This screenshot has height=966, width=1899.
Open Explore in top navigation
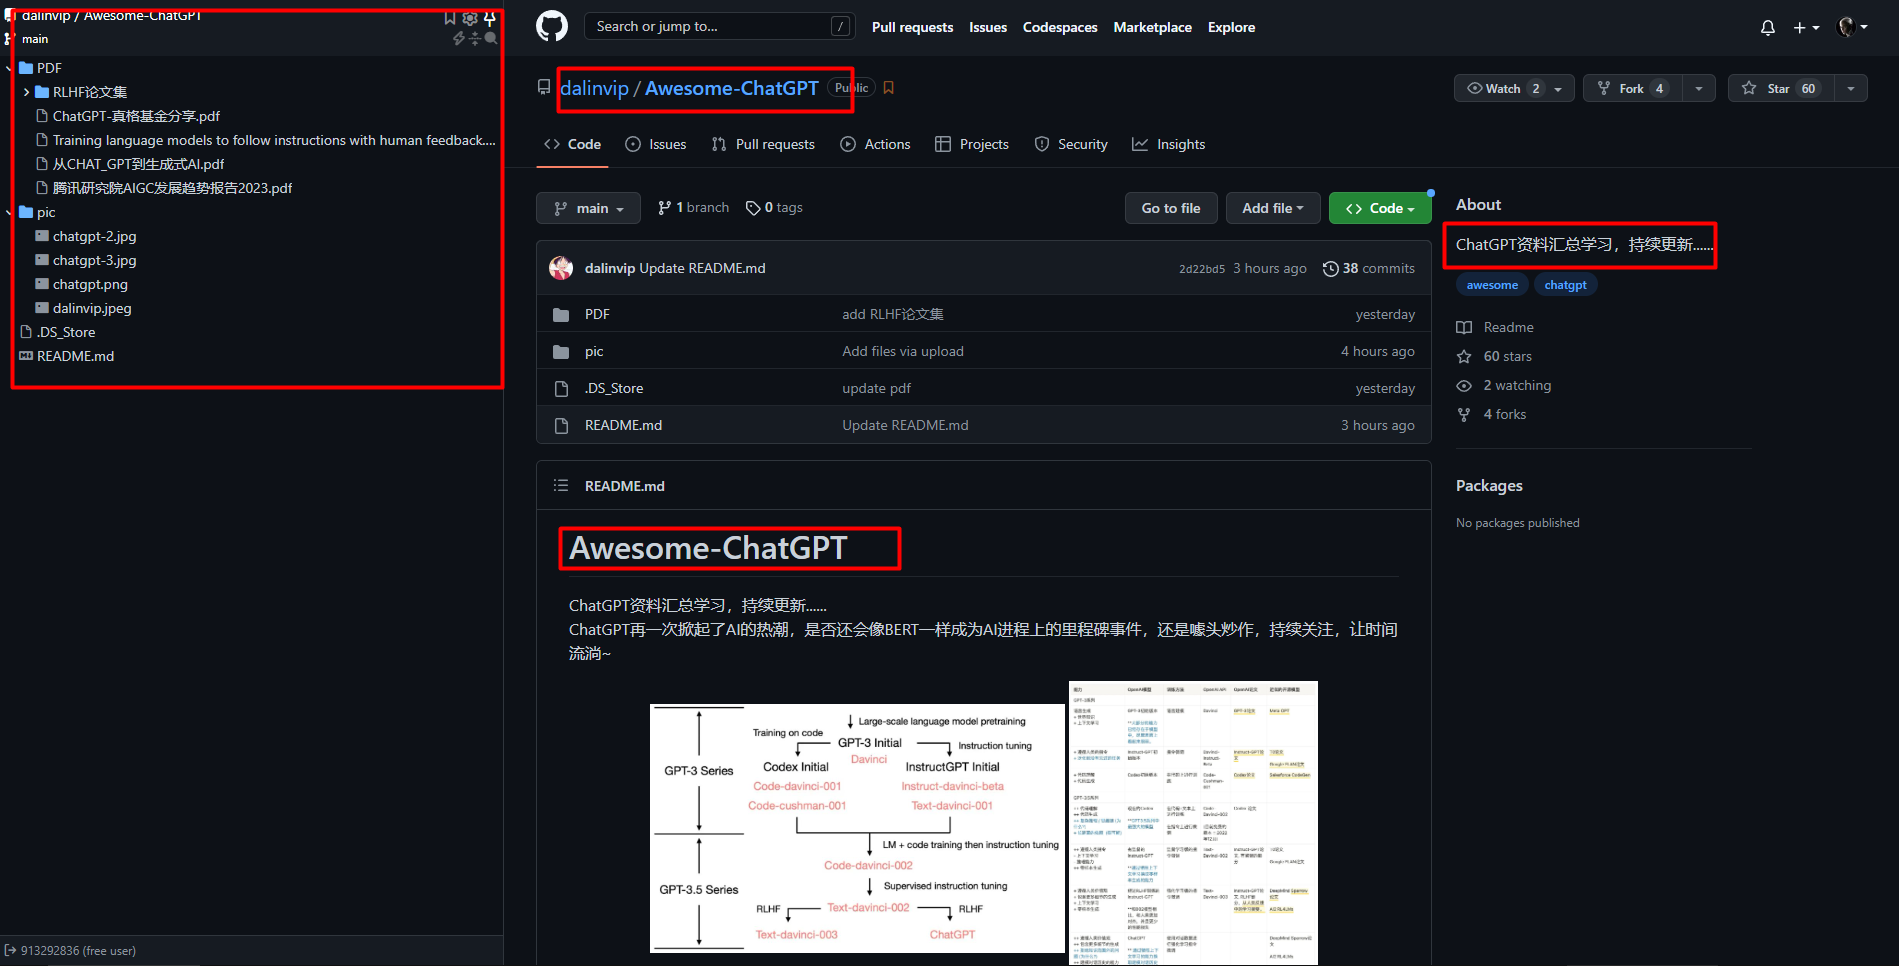pos(1231,27)
